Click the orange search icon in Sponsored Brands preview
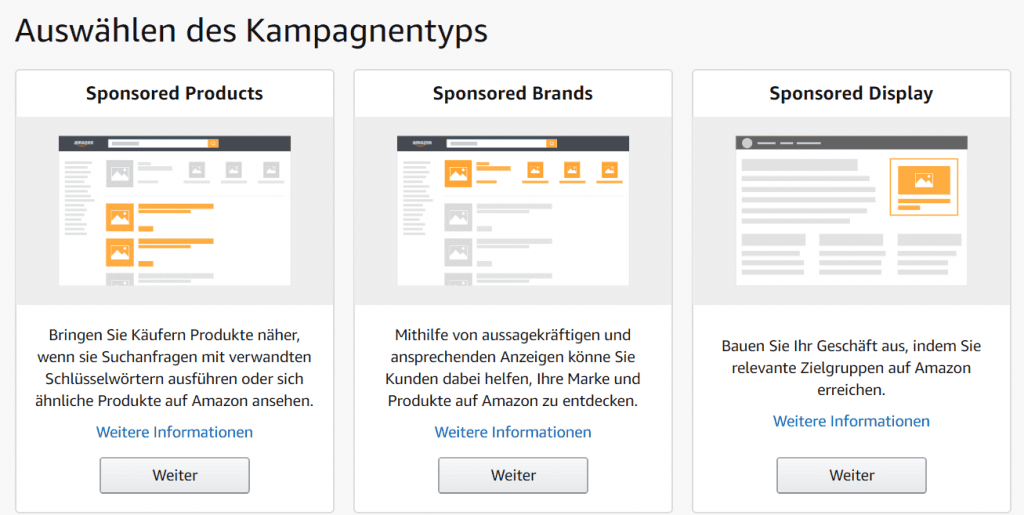 click(x=552, y=143)
